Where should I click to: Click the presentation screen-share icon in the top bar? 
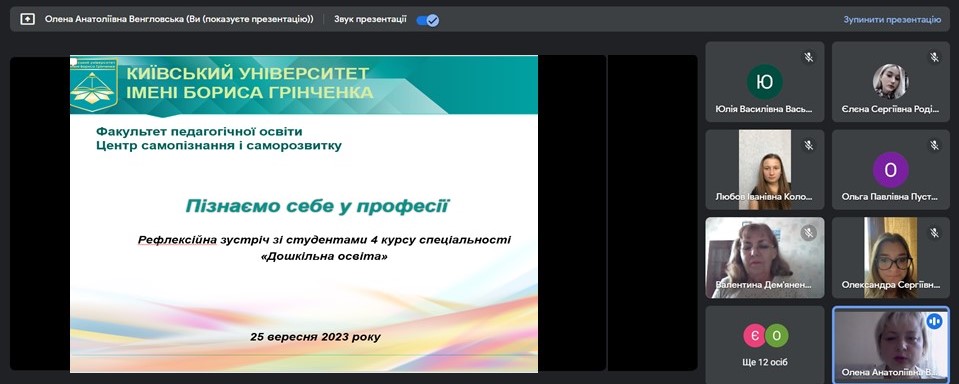28,19
